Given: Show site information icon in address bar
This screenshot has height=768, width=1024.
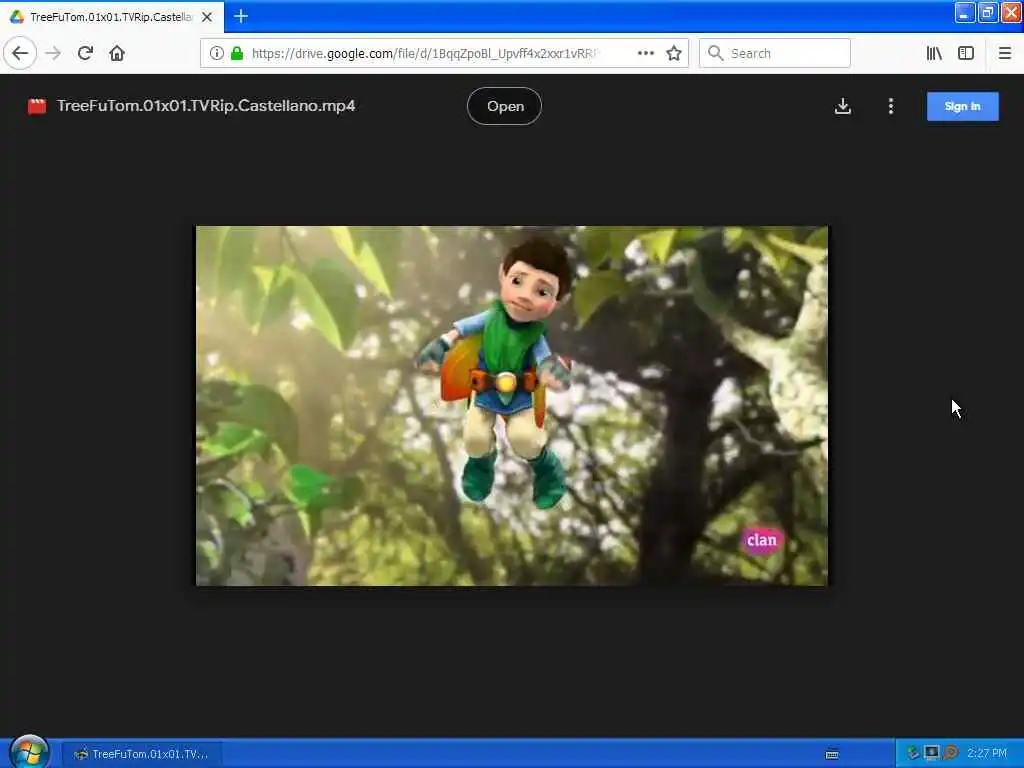Looking at the screenshot, I should pos(216,53).
